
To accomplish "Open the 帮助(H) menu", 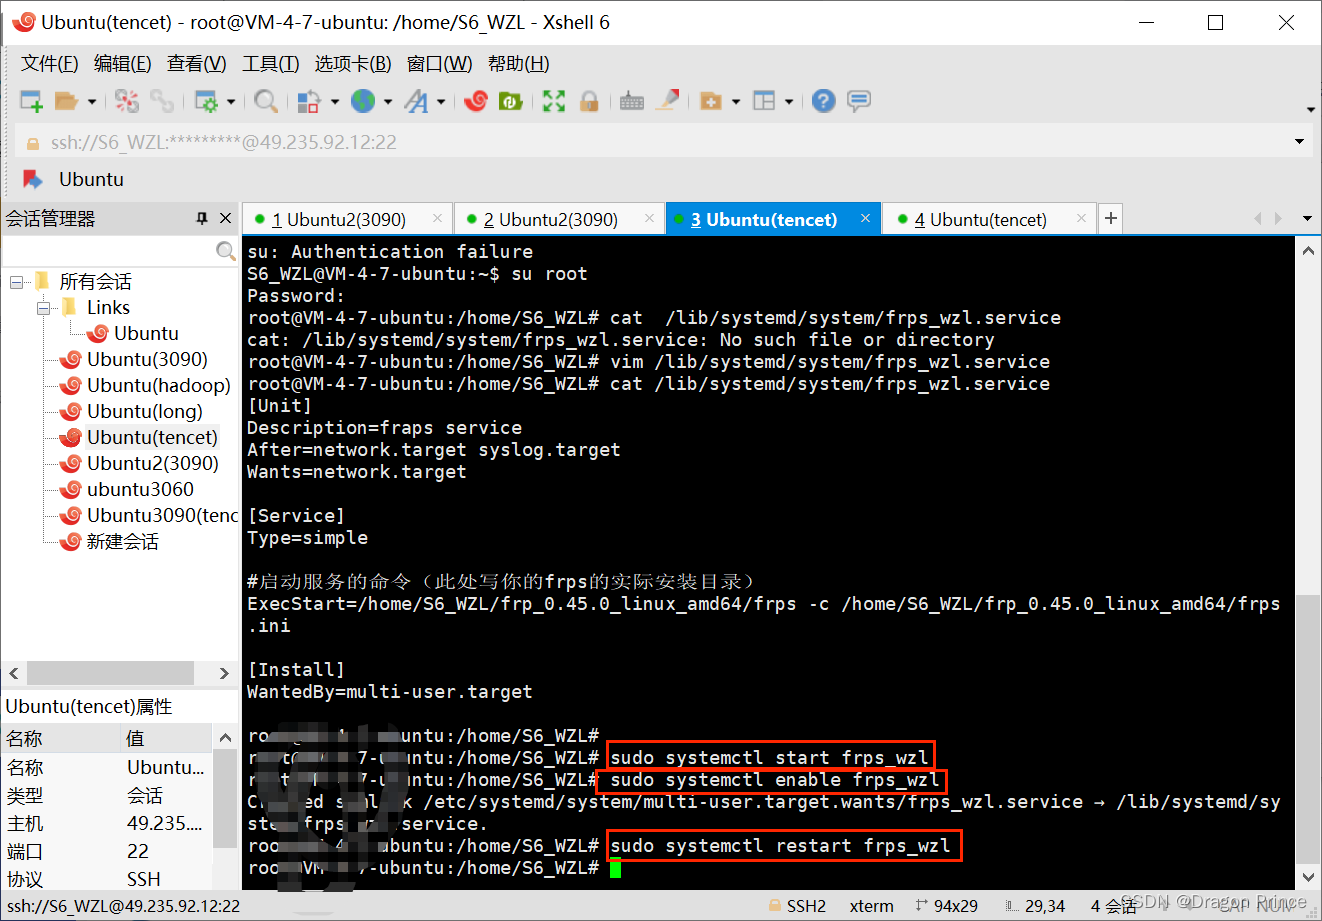I will (519, 64).
